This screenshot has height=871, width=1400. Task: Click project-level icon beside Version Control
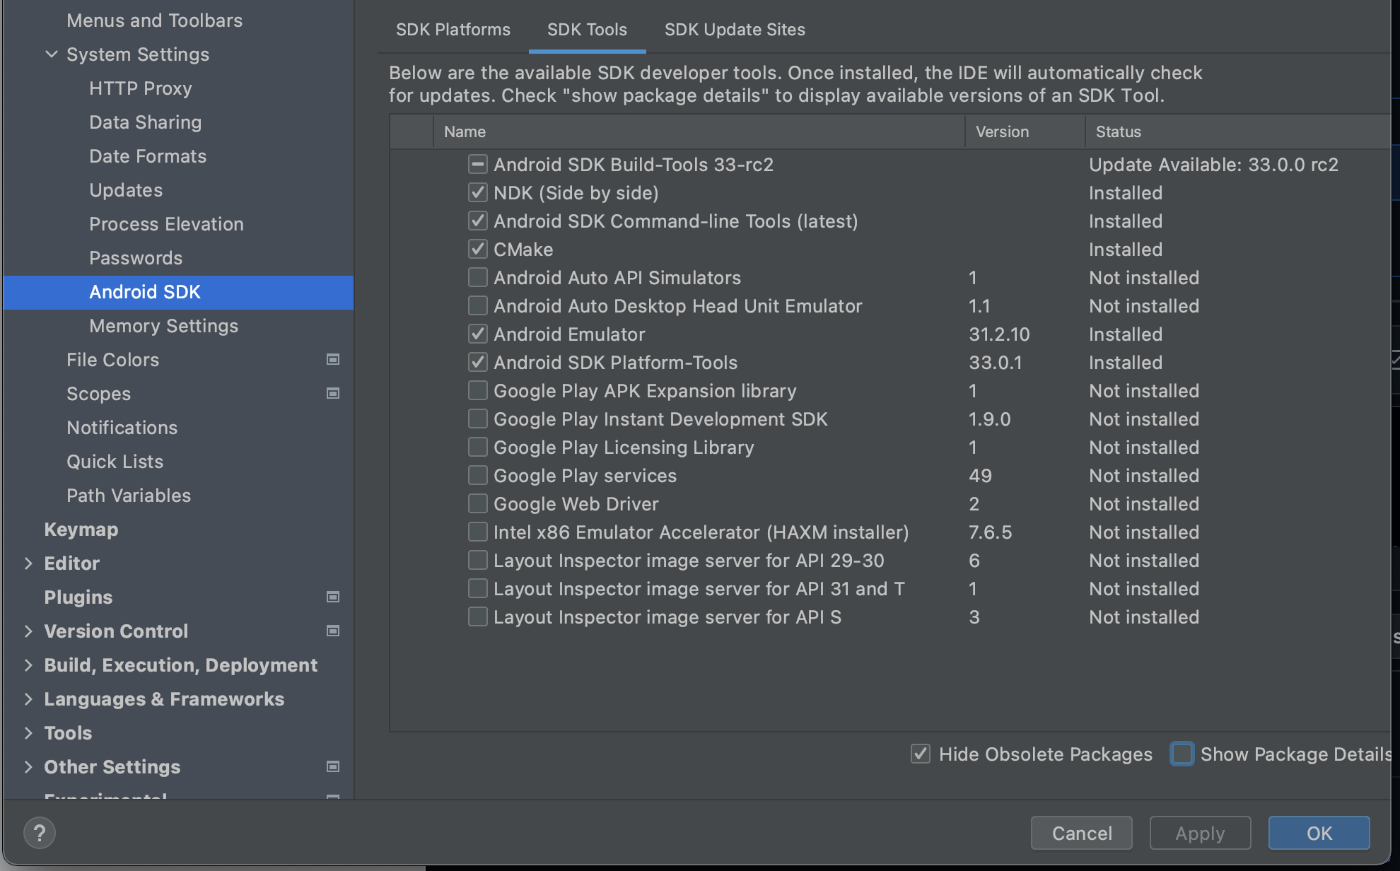click(x=333, y=631)
